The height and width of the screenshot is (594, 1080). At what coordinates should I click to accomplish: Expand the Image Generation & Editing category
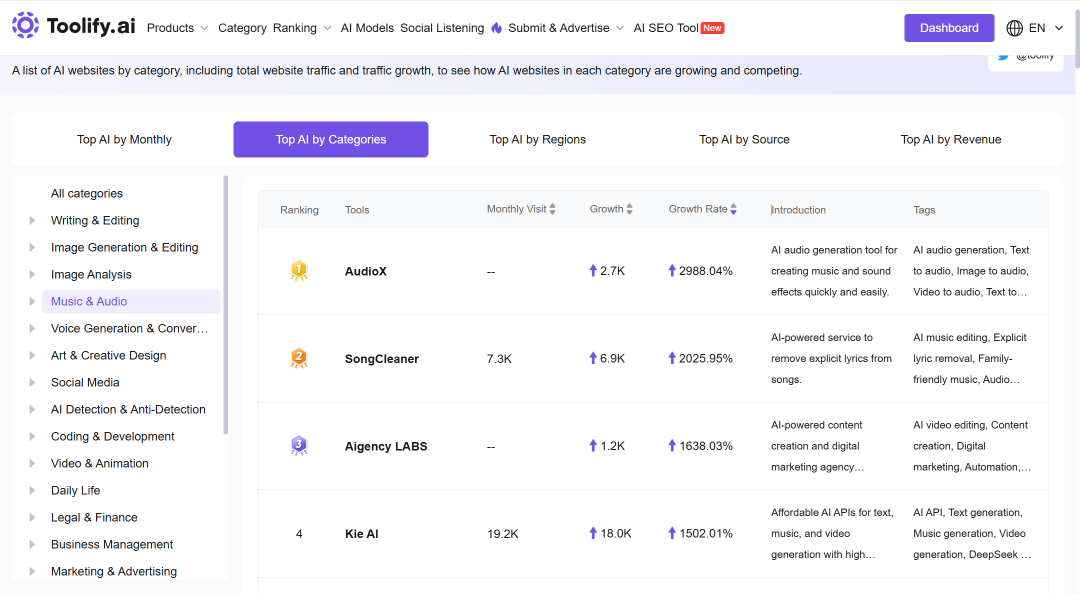coord(32,247)
